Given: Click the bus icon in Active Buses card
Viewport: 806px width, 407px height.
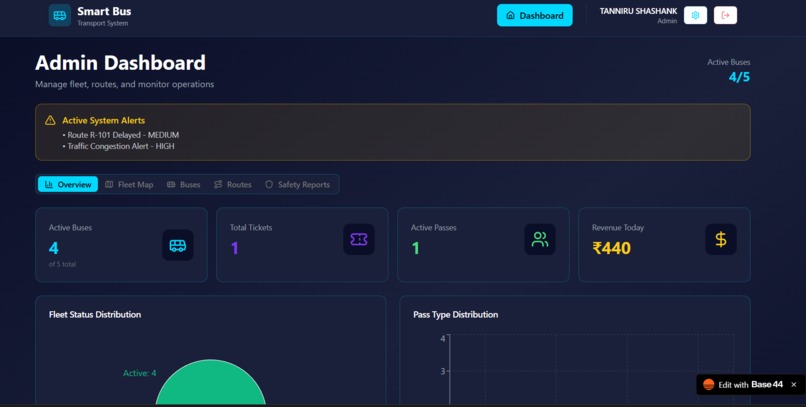Looking at the screenshot, I should pyautogui.click(x=178, y=245).
